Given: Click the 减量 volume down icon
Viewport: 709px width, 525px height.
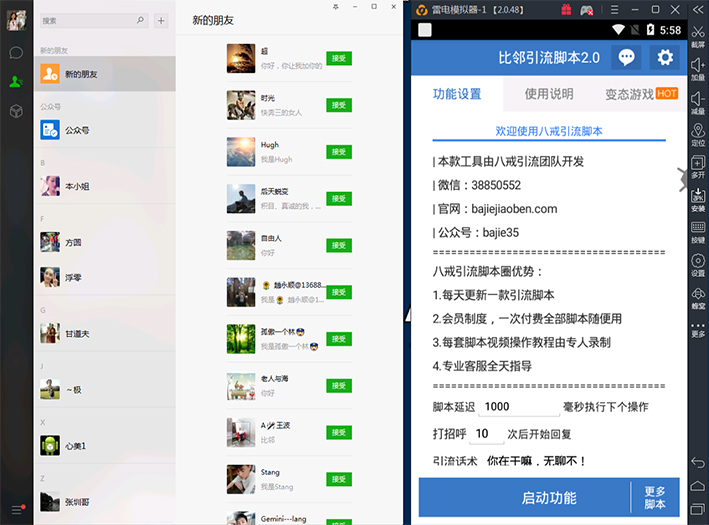Looking at the screenshot, I should pos(698,103).
